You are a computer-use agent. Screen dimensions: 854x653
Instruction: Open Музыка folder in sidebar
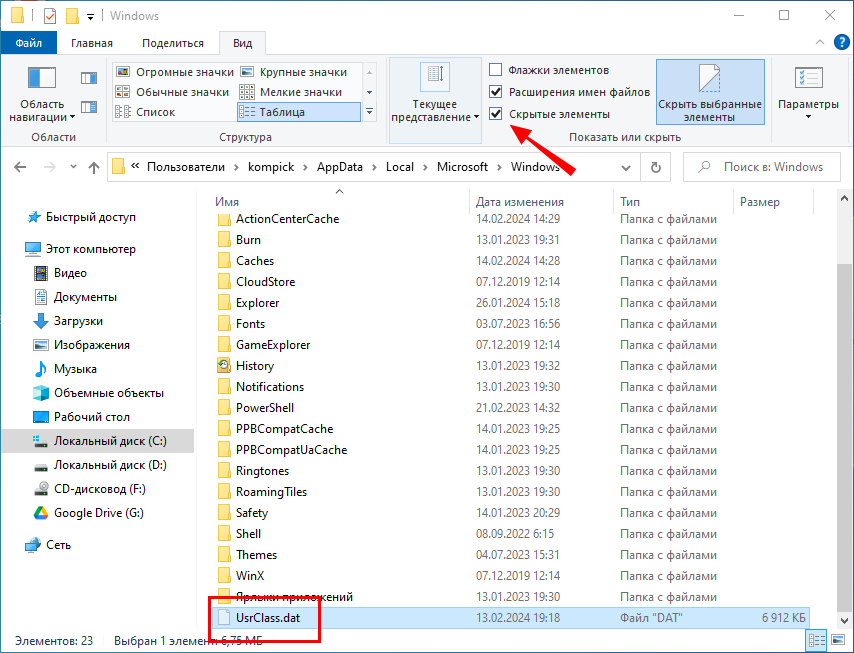tap(65, 369)
